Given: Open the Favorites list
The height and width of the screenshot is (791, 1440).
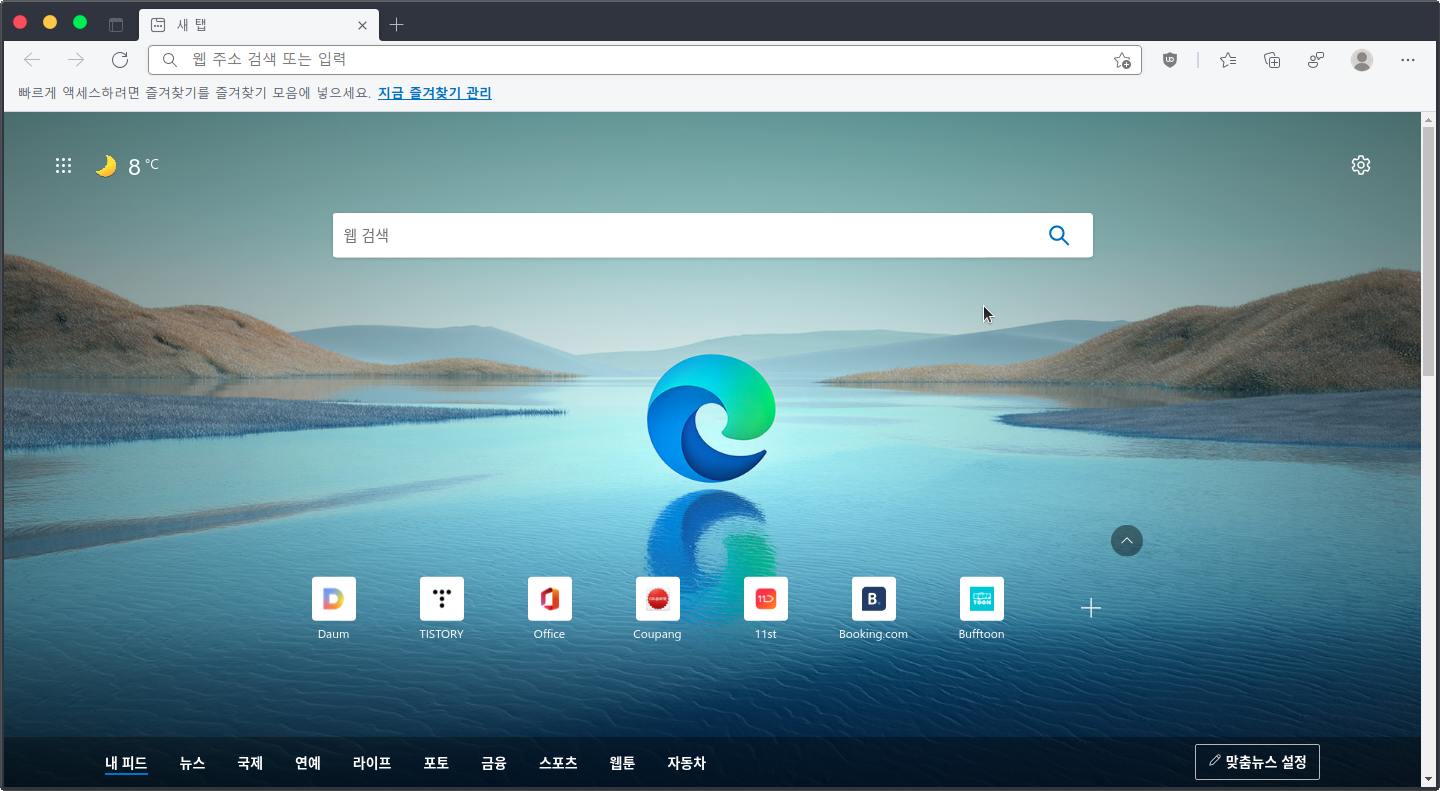Looking at the screenshot, I should coord(1228,60).
